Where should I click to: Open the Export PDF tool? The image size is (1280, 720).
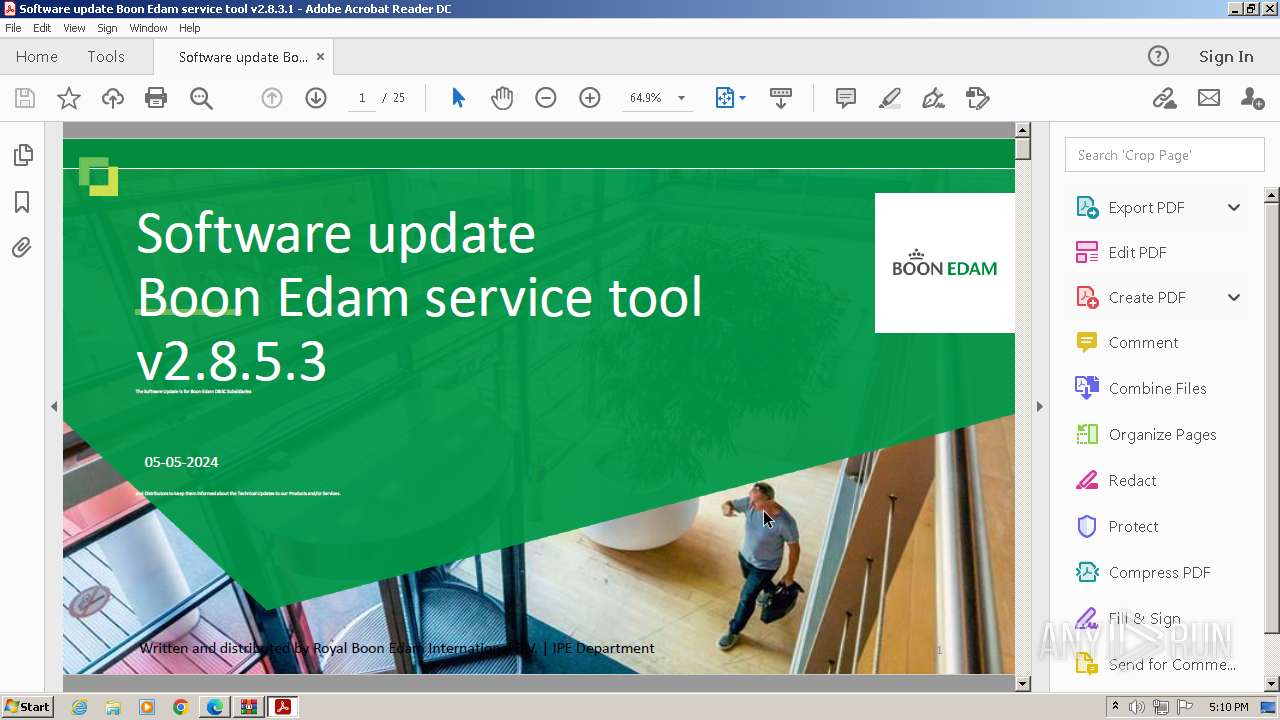point(1146,208)
